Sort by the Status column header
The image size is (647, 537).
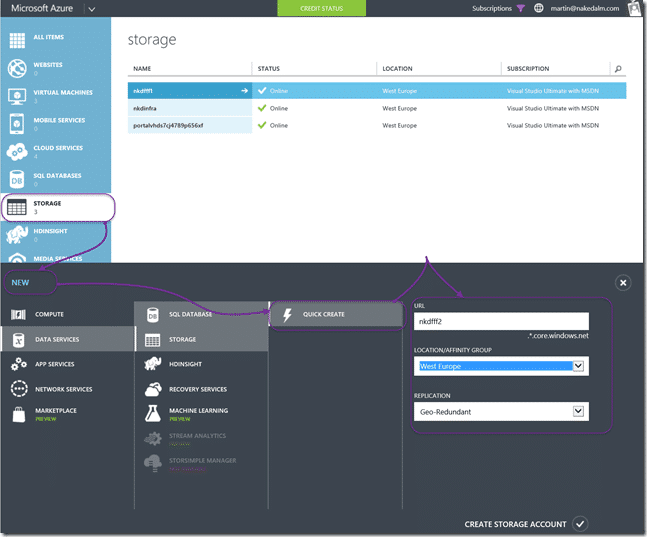(x=269, y=69)
